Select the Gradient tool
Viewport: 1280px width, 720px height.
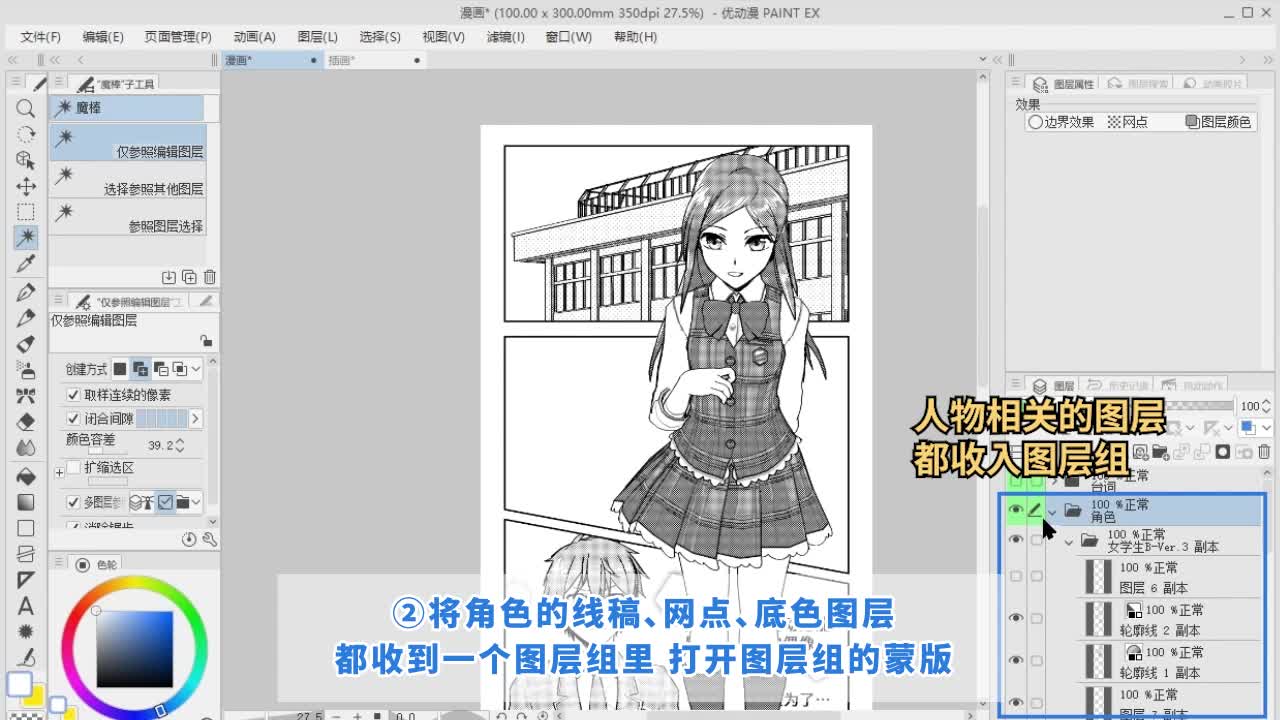pyautogui.click(x=26, y=502)
